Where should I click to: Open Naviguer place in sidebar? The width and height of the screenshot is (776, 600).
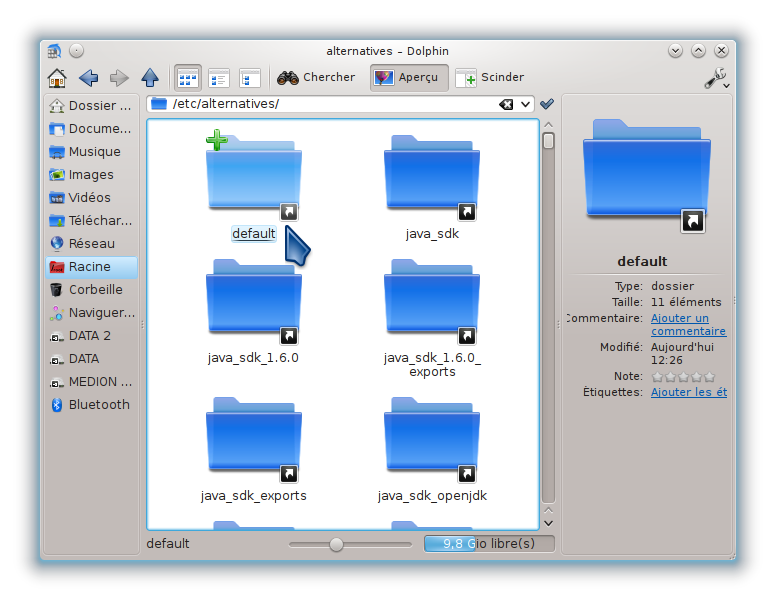pos(91,313)
